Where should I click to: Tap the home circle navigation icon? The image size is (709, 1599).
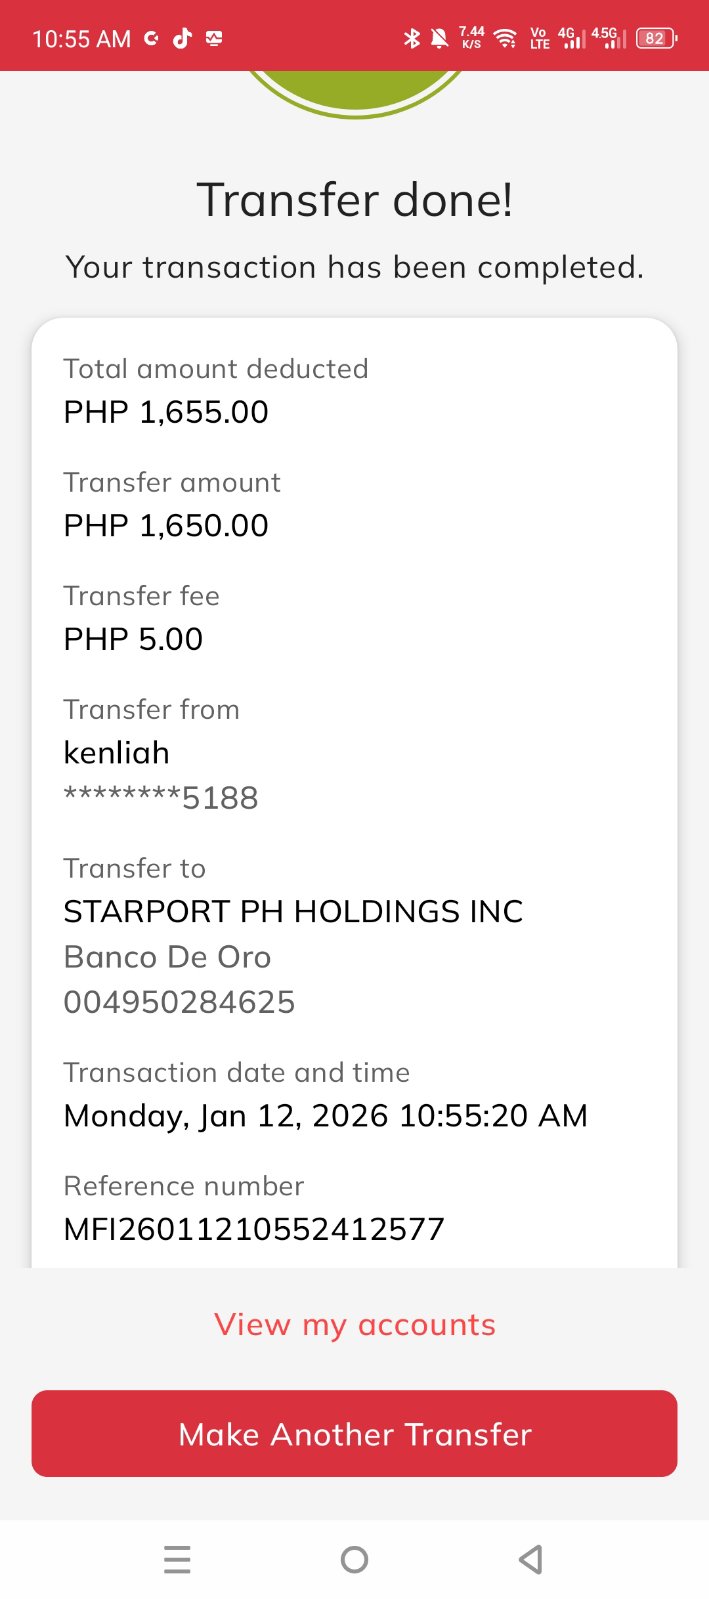[354, 1559]
